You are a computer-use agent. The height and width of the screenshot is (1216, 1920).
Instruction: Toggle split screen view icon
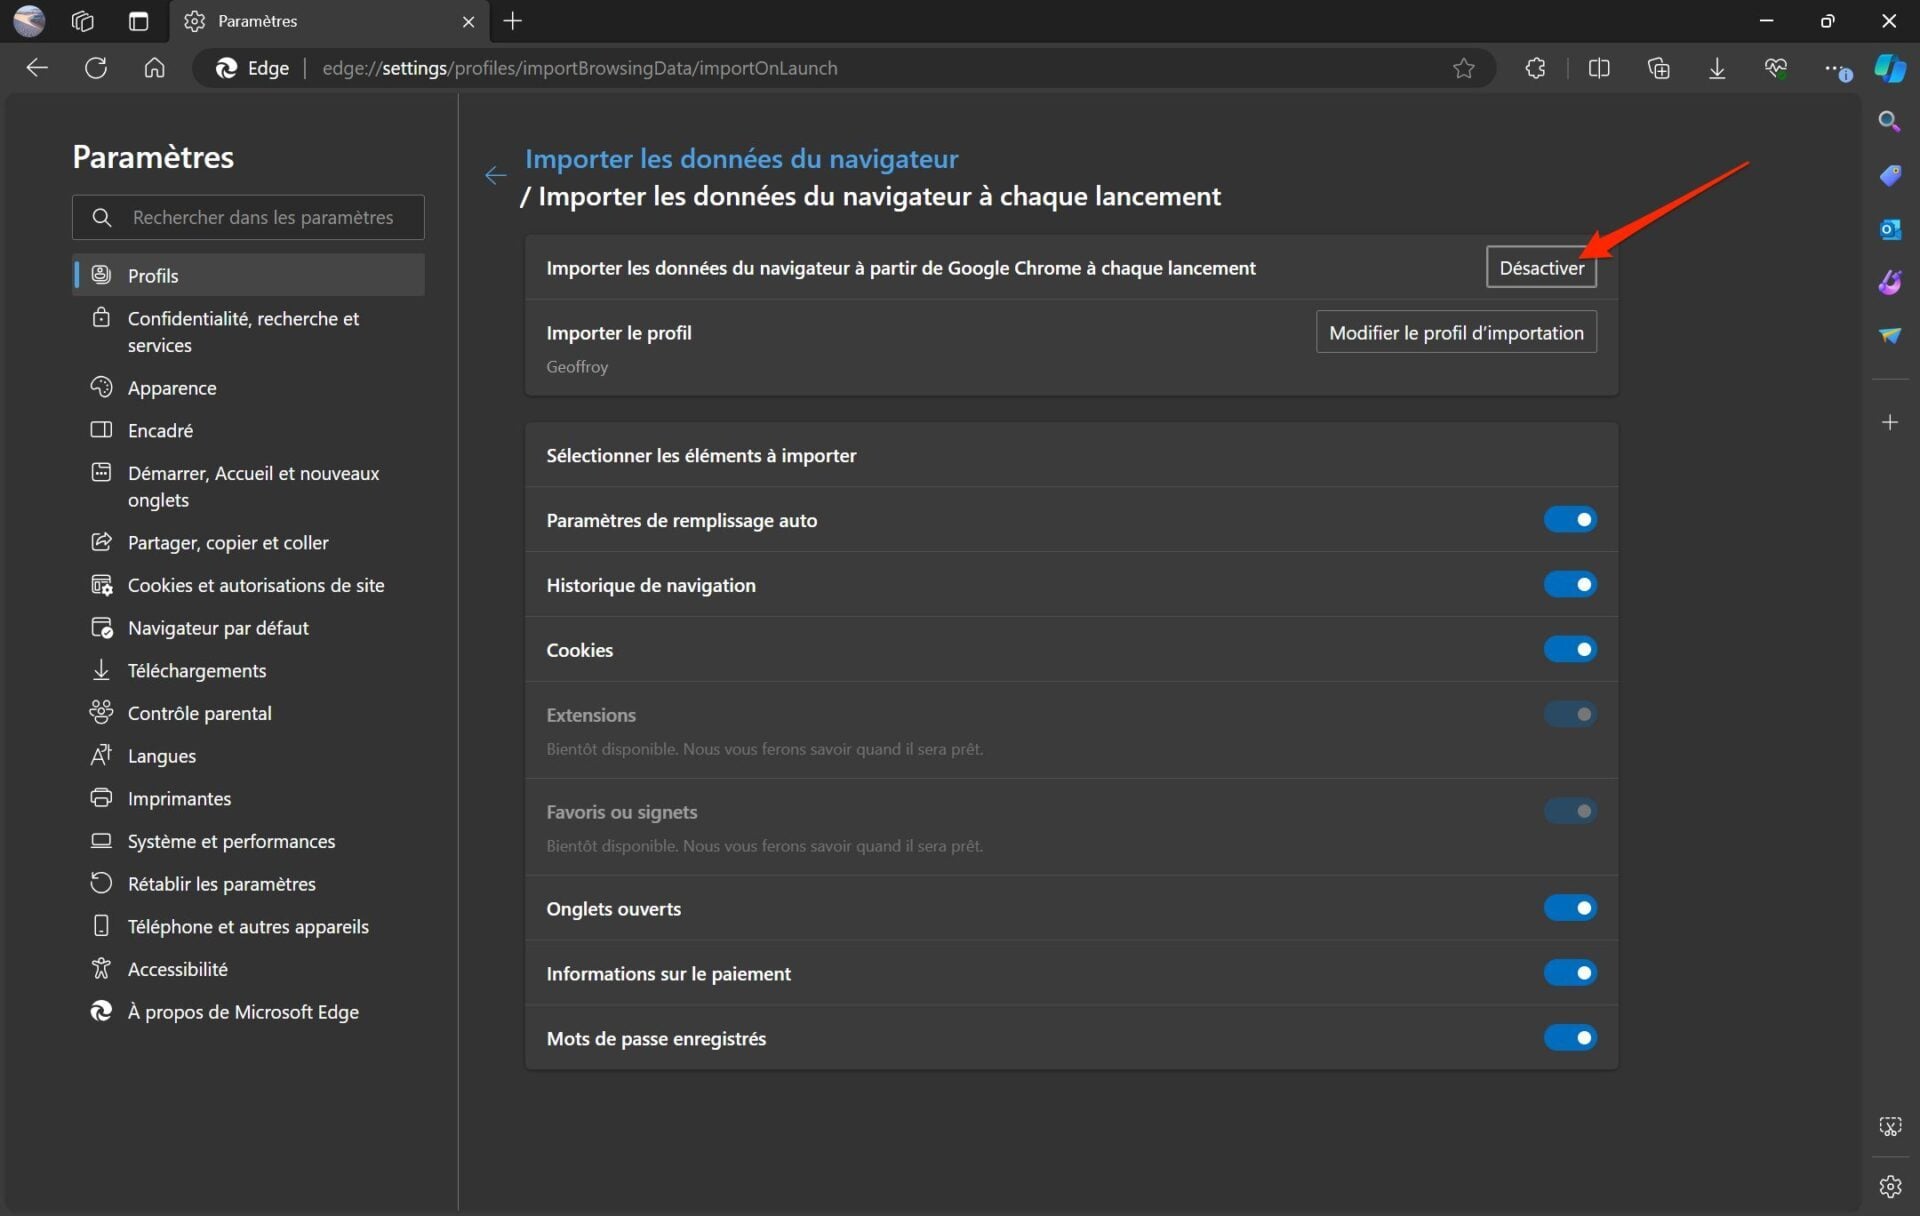(1598, 68)
